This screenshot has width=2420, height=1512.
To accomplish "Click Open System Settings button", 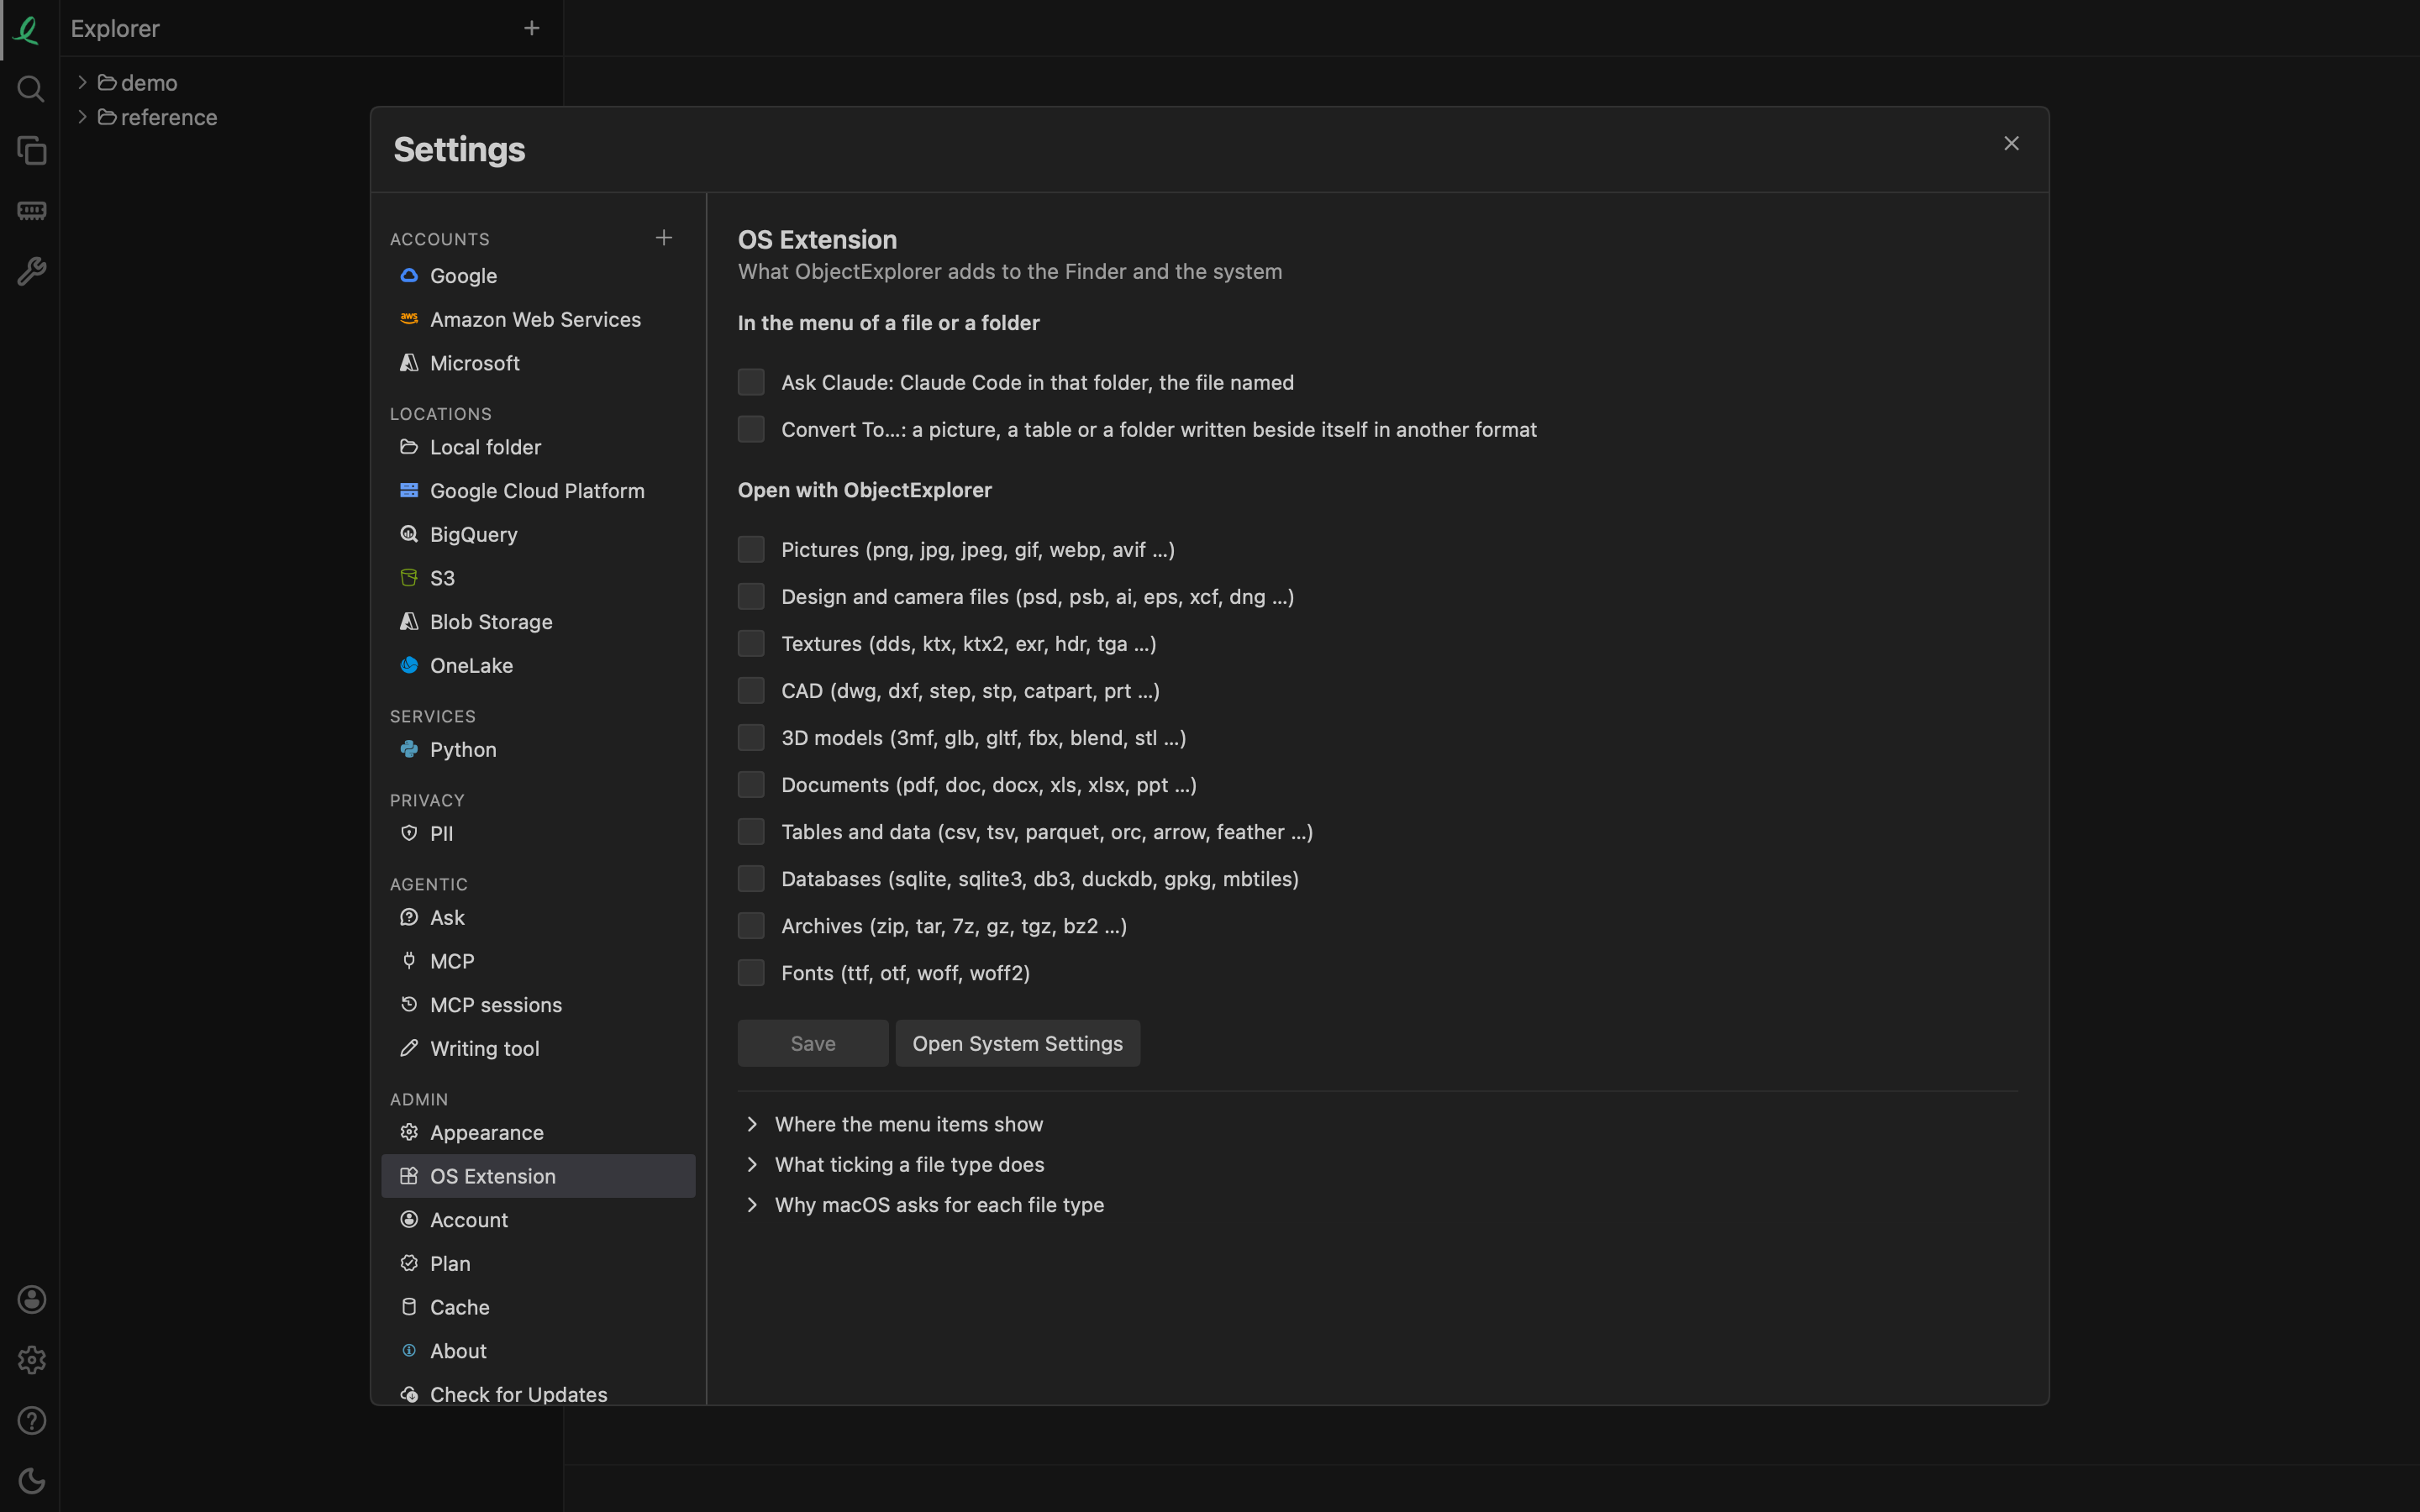I will pos(1017,1043).
